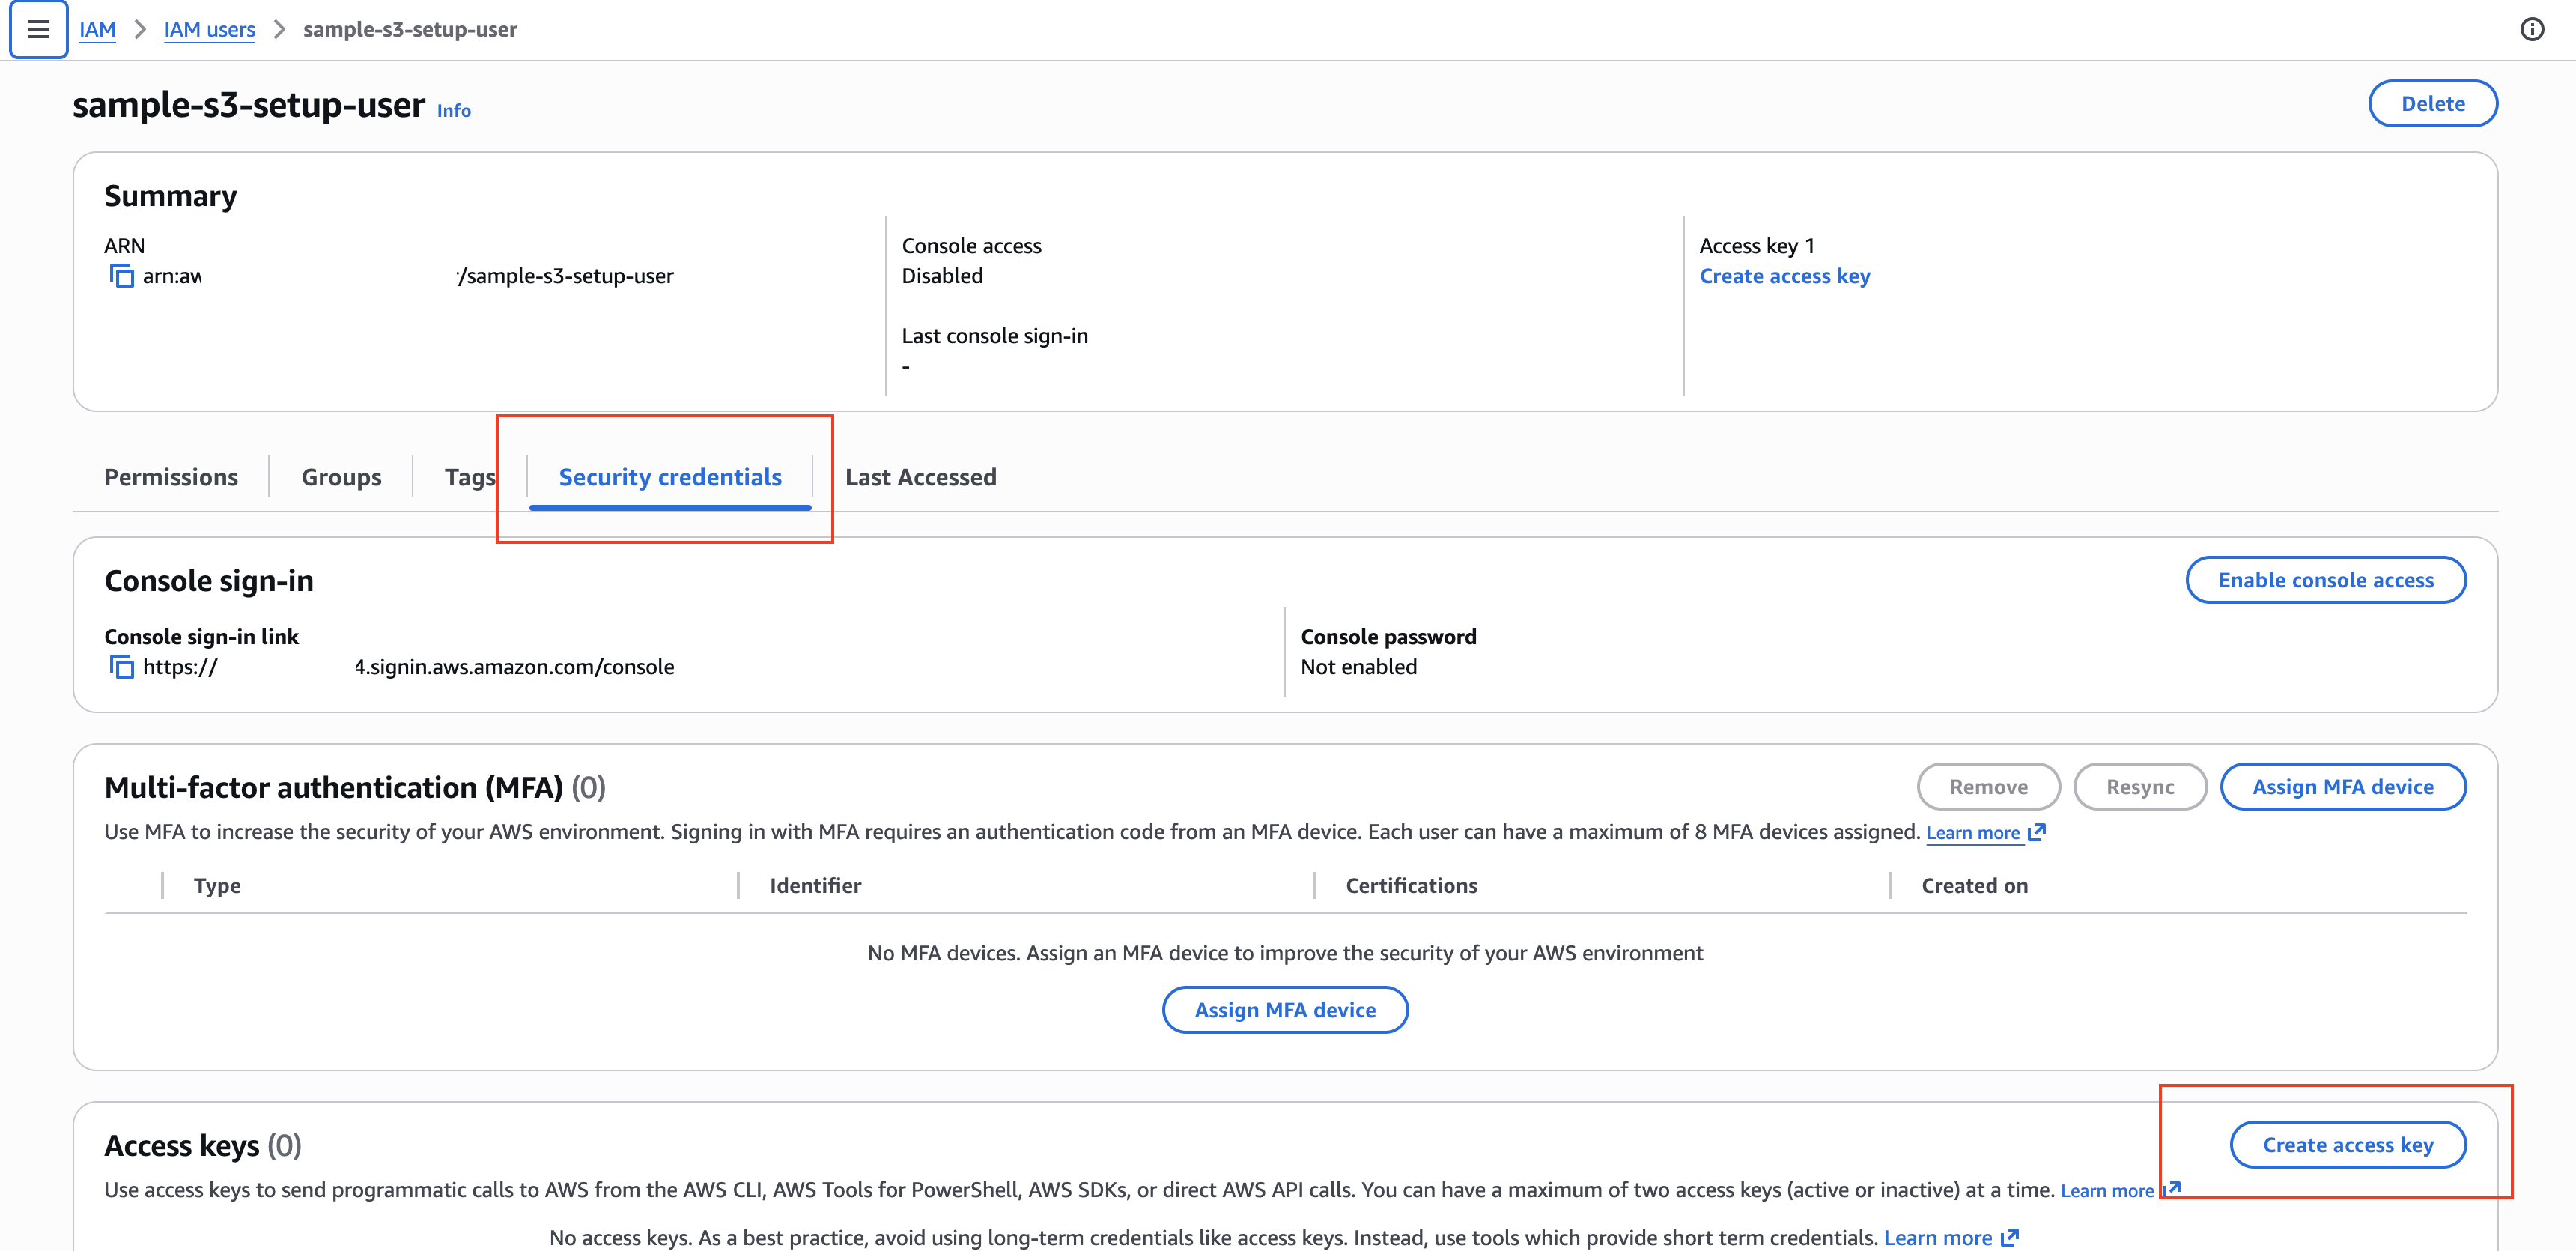Copy the console sign-in link icon
Viewport: 2576px width, 1251px height.
pyautogui.click(x=121, y=667)
